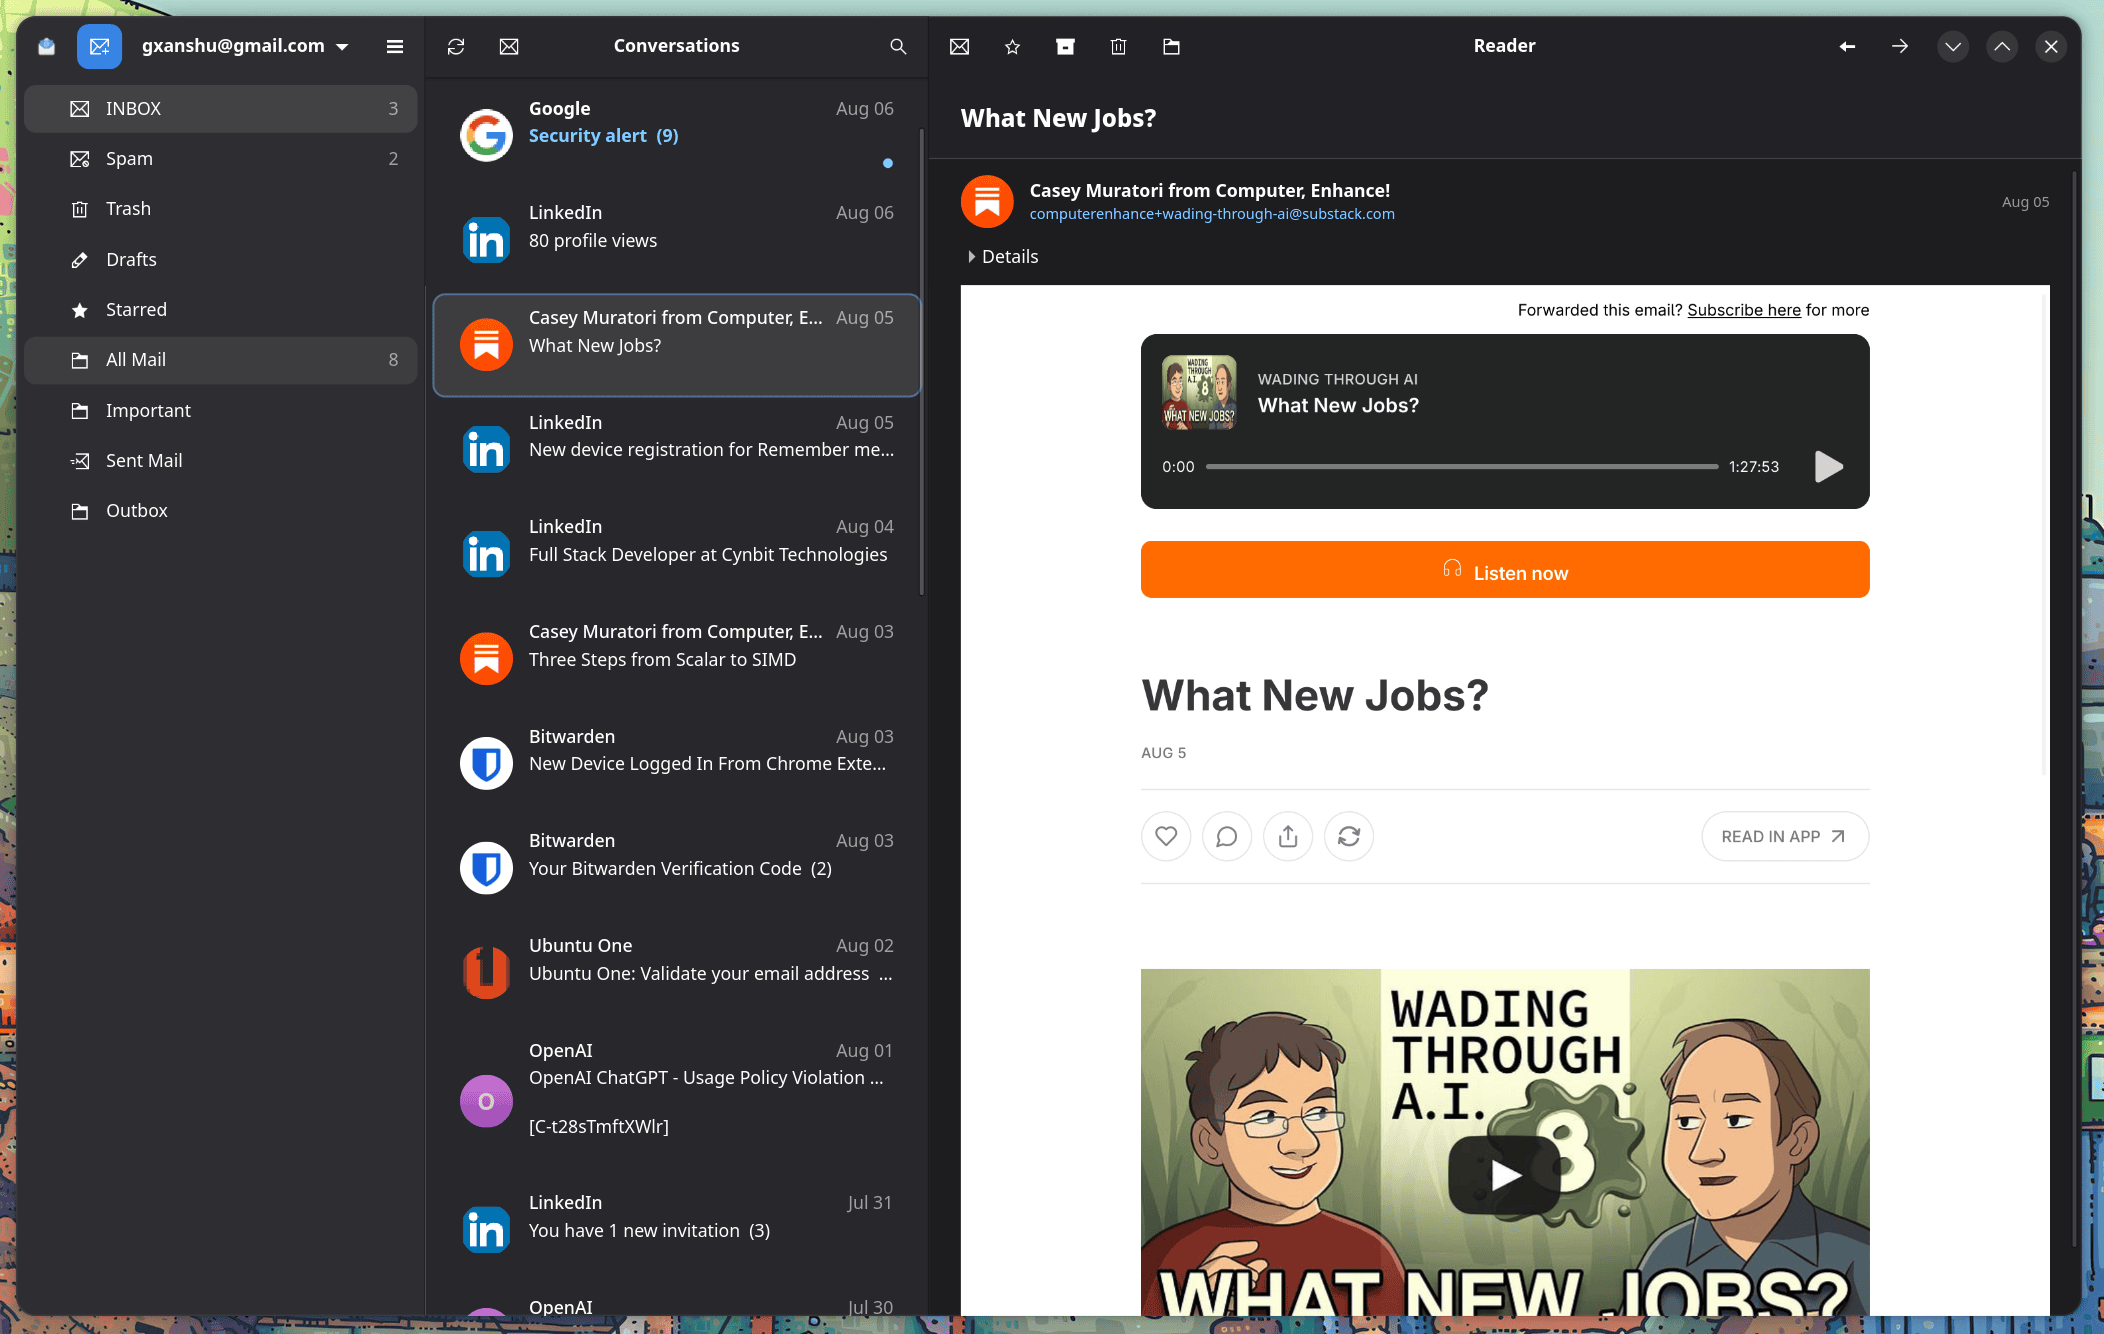Mark the message as unread in Reader toolbar

(x=959, y=46)
